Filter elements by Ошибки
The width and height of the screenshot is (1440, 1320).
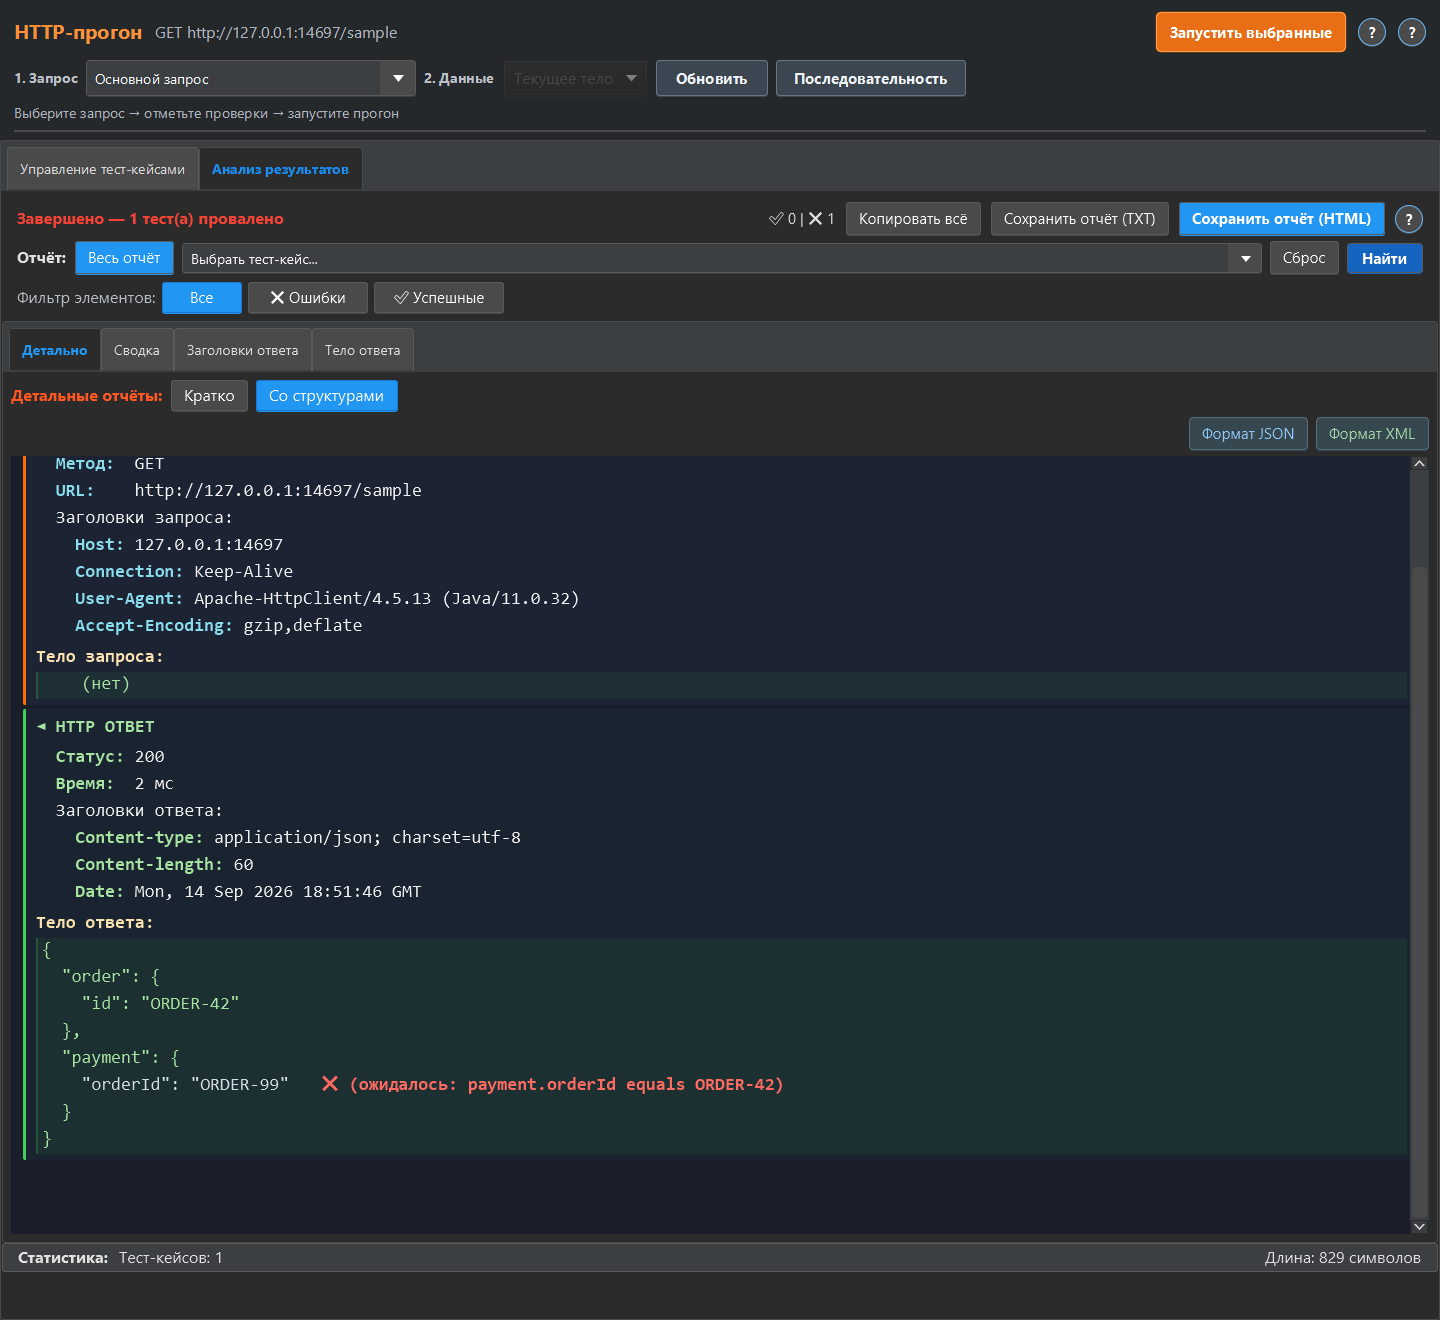pos(308,298)
